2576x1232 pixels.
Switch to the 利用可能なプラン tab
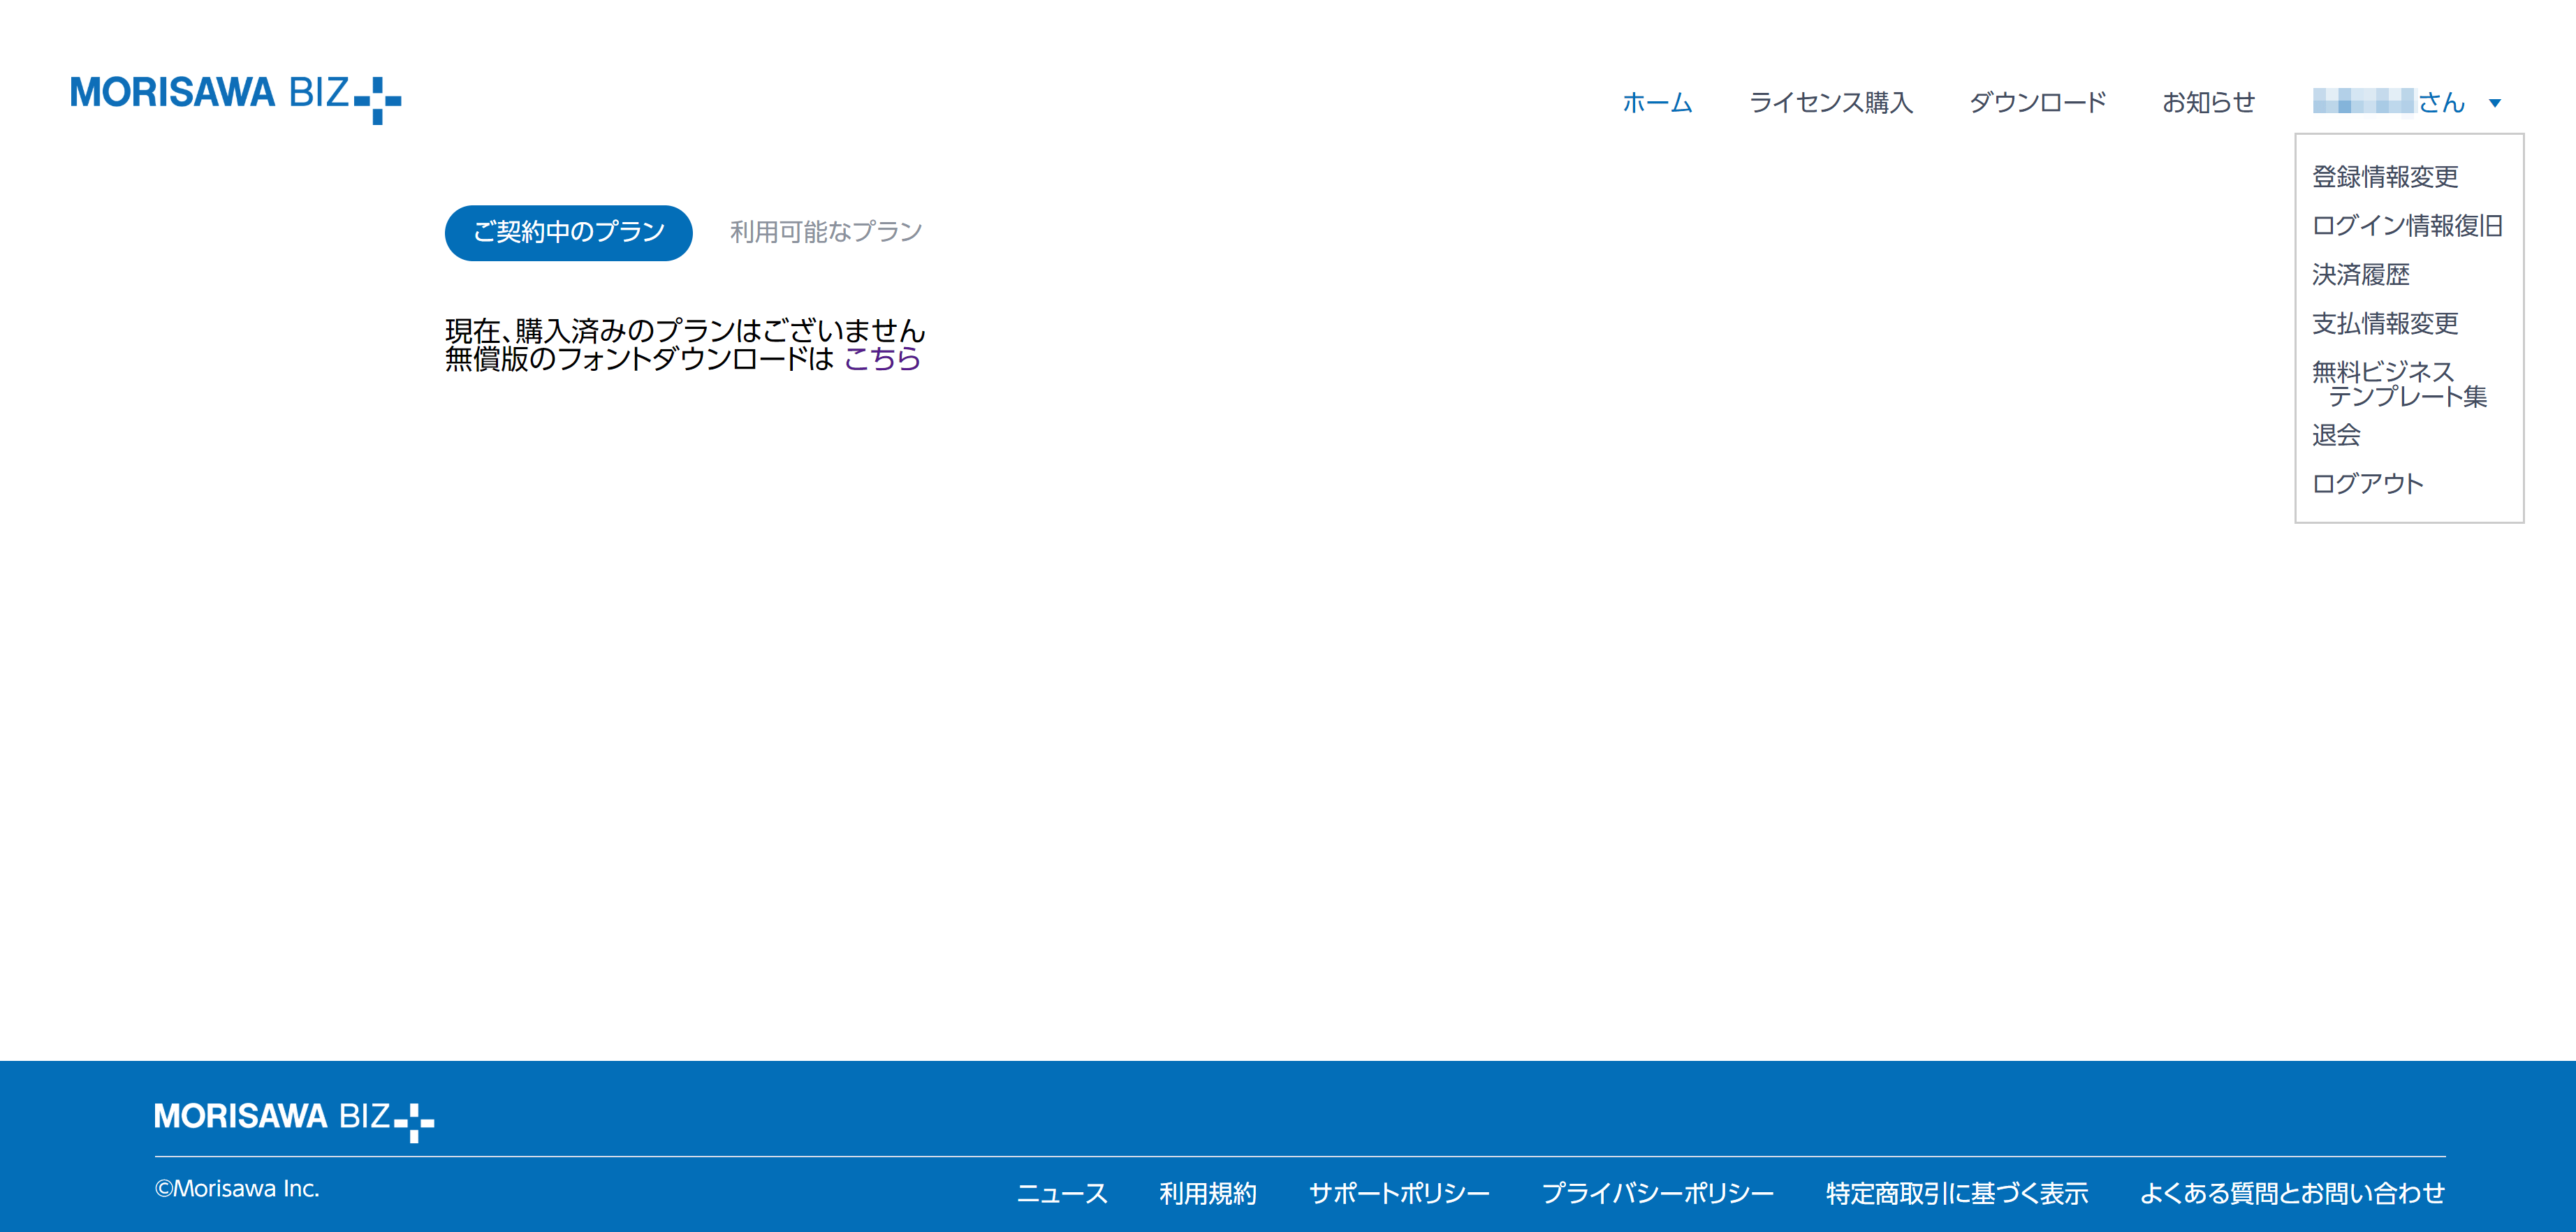(826, 232)
